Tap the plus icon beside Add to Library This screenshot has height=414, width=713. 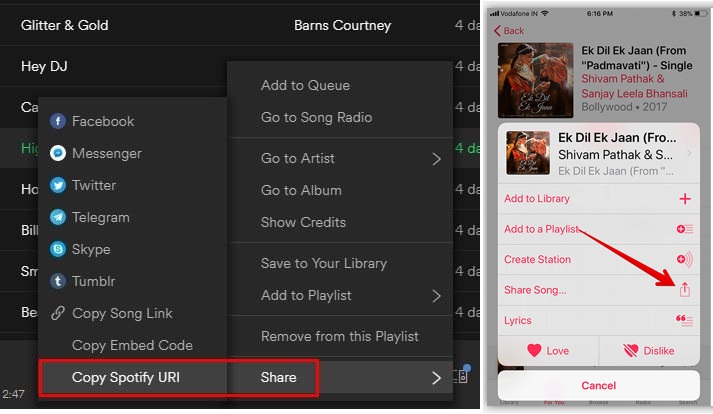685,199
